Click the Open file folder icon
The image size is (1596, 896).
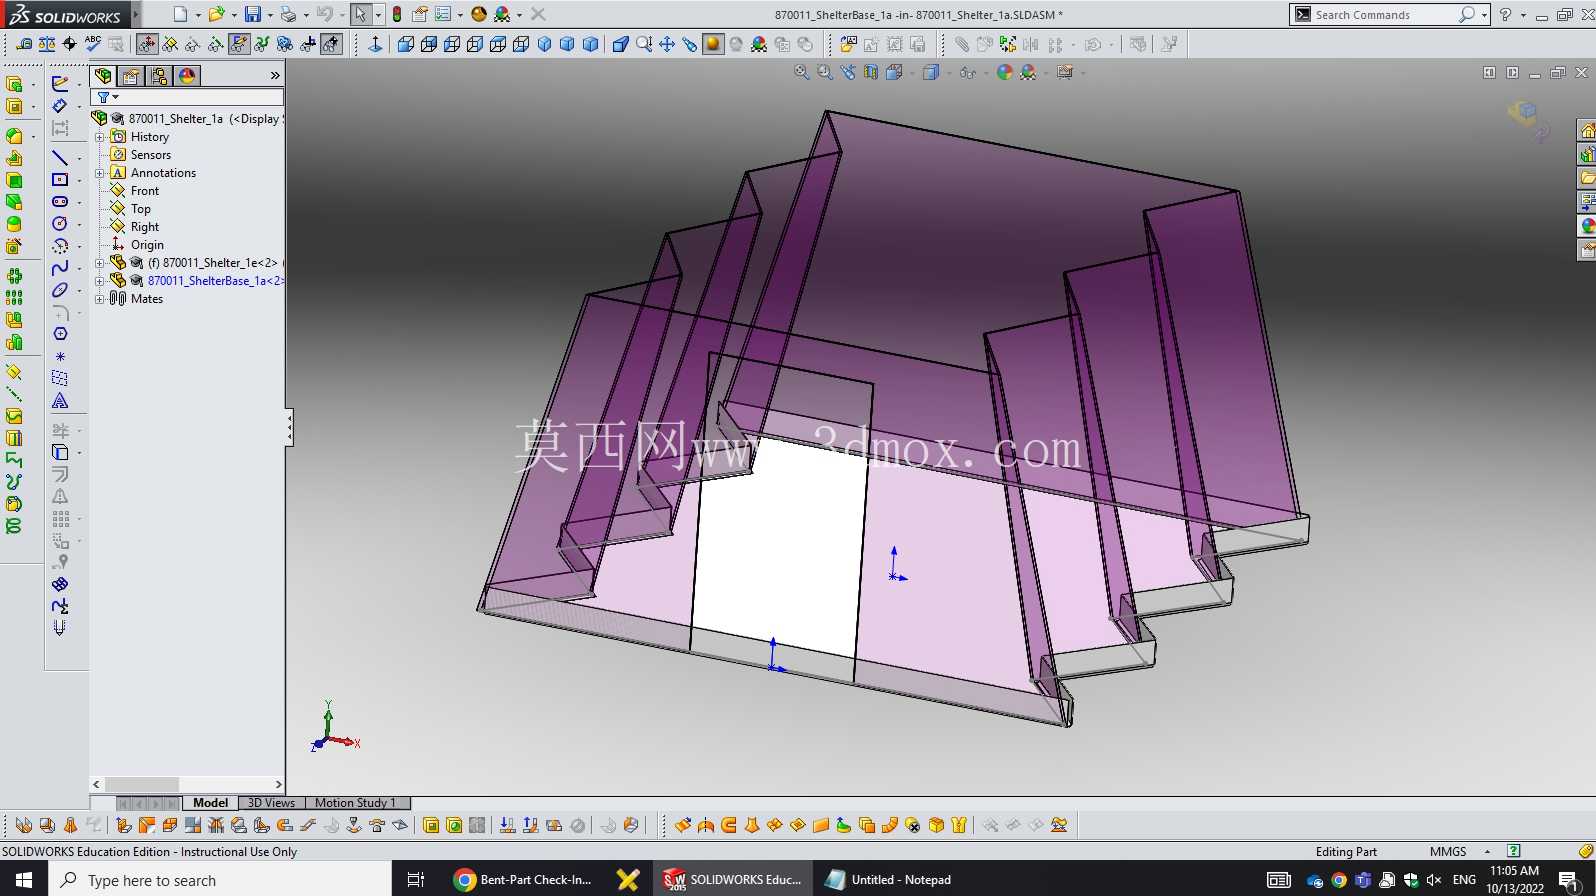pyautogui.click(x=215, y=14)
